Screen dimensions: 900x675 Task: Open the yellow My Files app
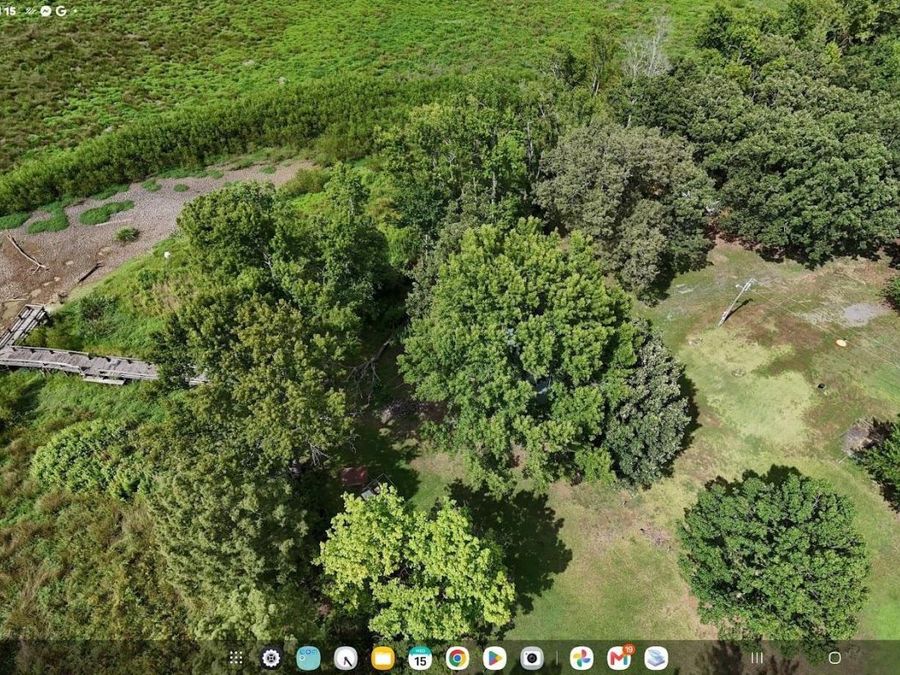pos(383,658)
